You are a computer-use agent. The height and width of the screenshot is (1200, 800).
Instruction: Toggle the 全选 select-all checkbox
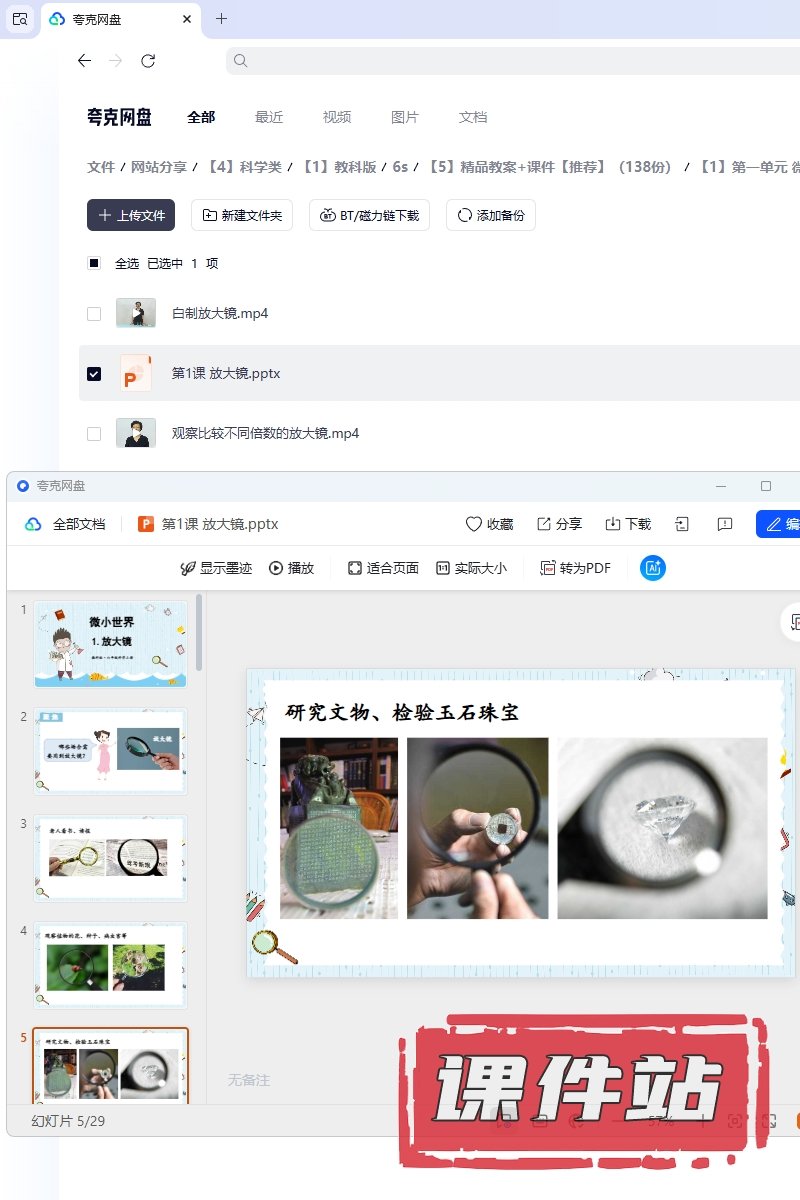(94, 264)
